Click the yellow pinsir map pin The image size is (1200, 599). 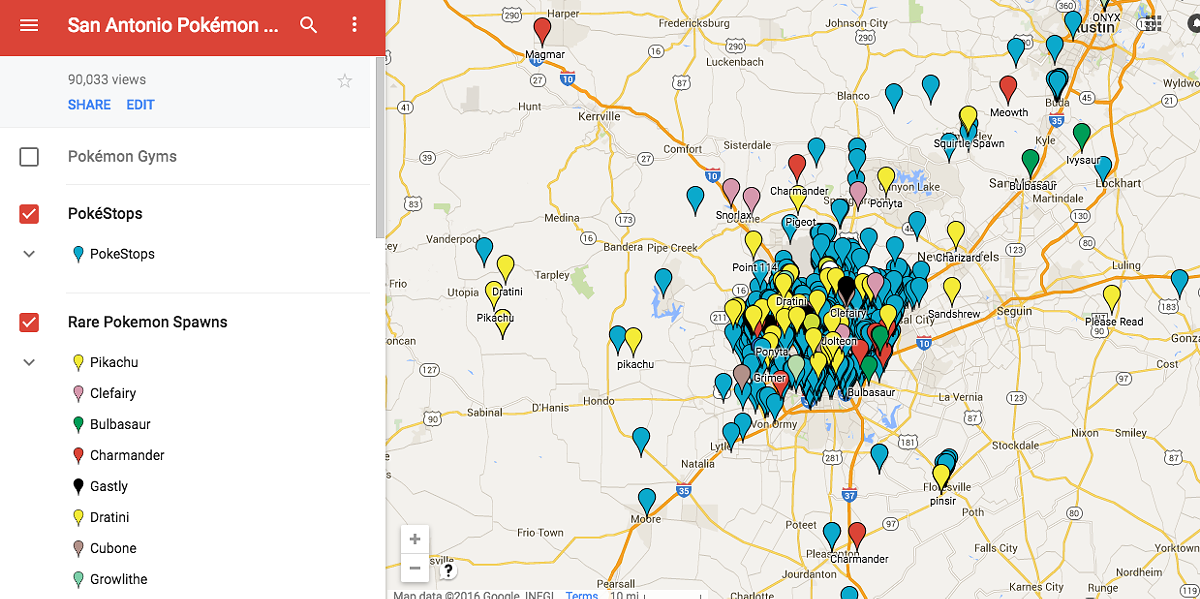[x=941, y=478]
